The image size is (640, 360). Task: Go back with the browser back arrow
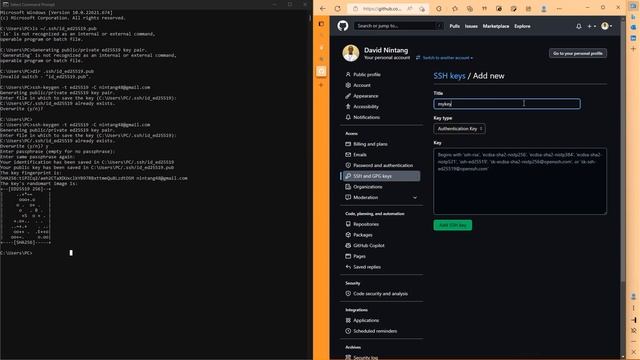click(x=322, y=9)
